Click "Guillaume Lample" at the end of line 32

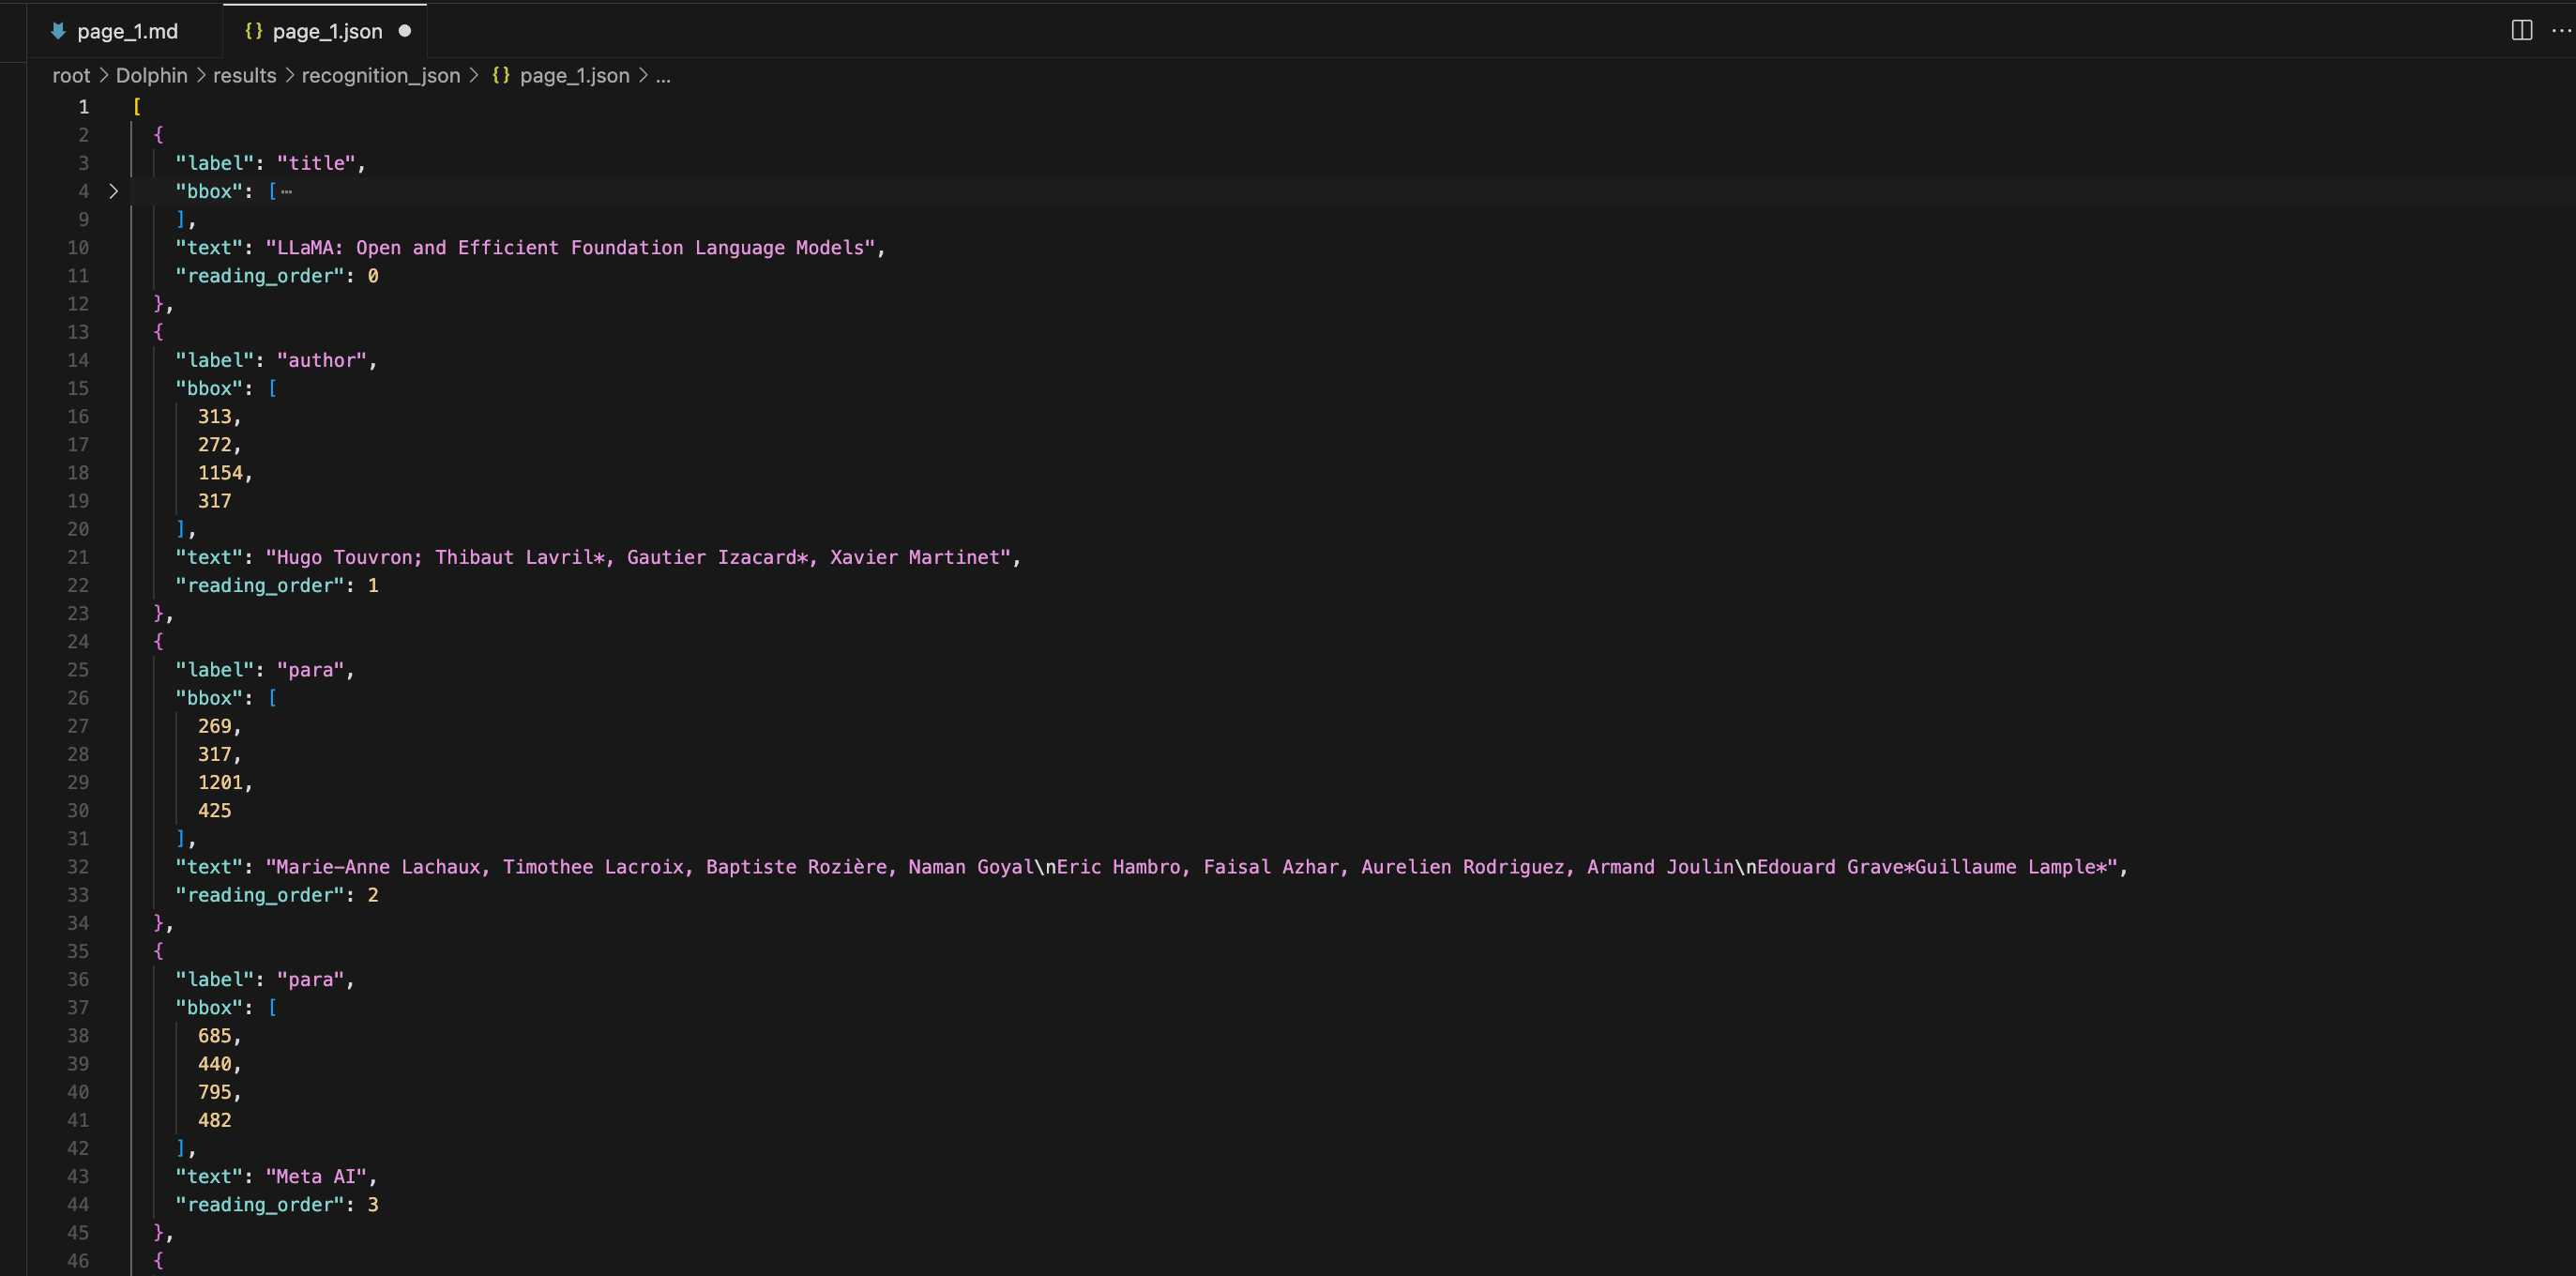[2005, 867]
